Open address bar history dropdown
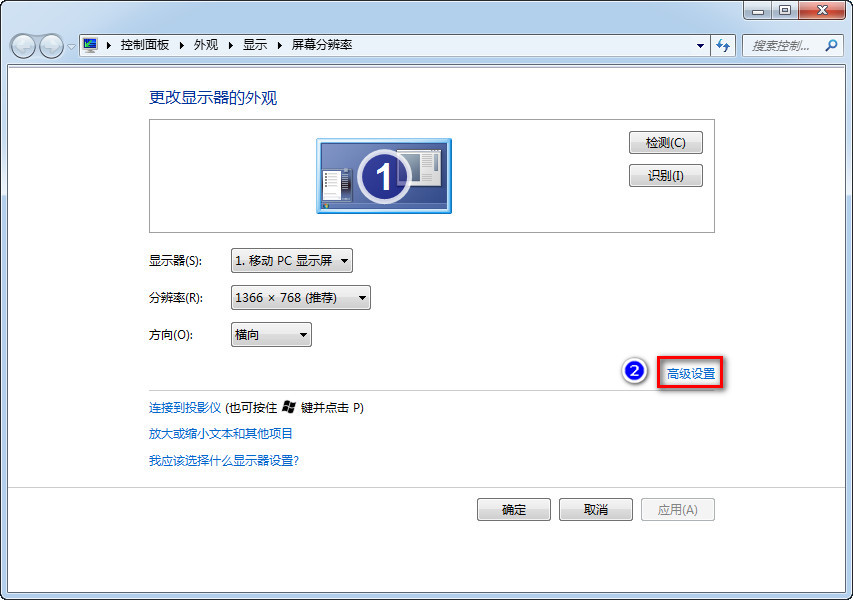Screen dimensions: 853x600 pos(700,46)
